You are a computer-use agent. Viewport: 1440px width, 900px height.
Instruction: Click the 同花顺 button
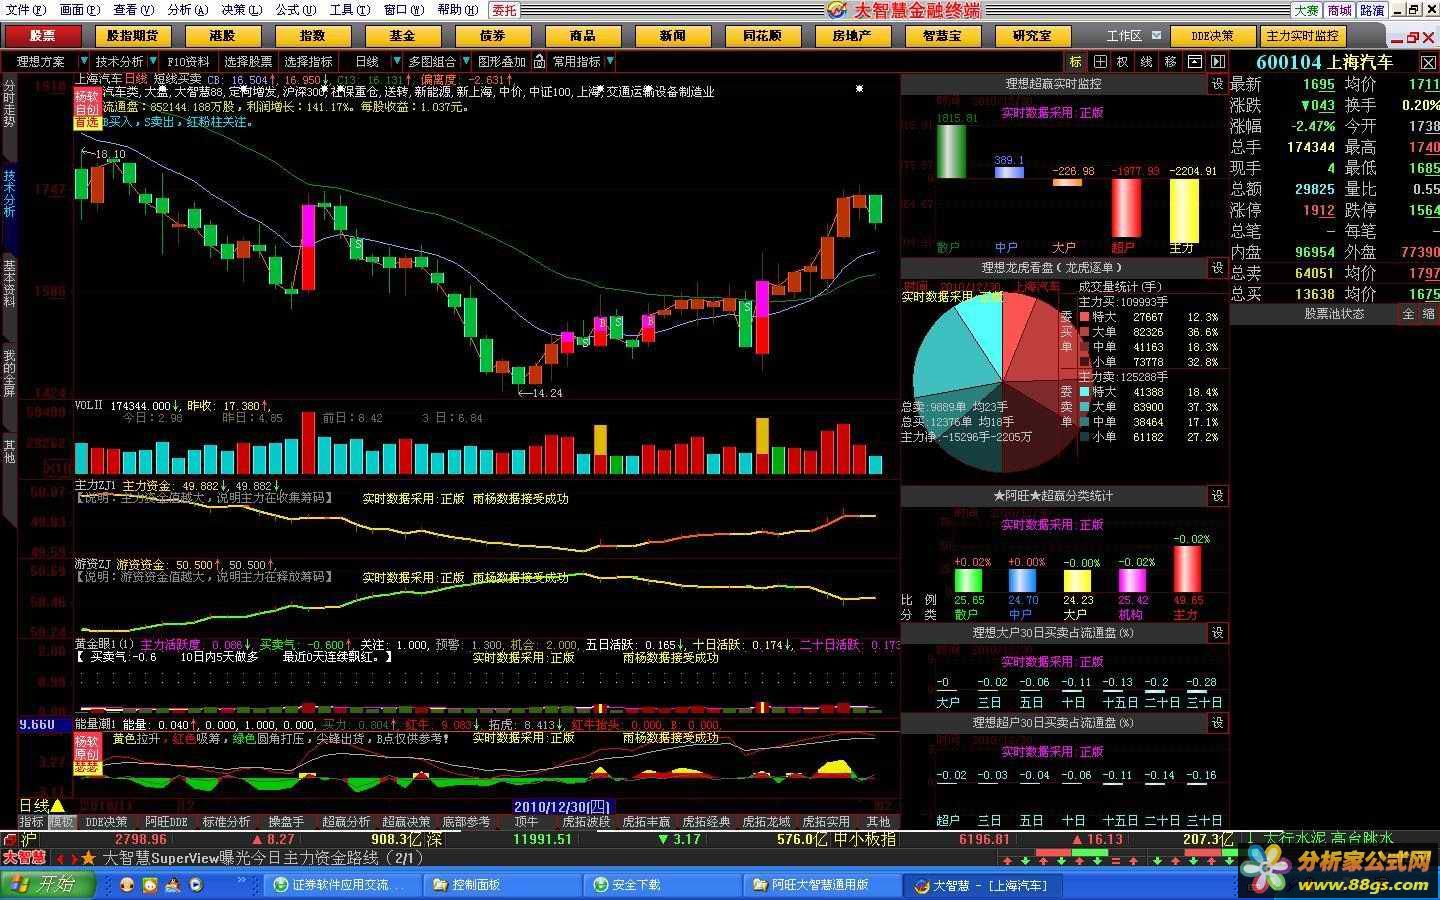pos(762,36)
